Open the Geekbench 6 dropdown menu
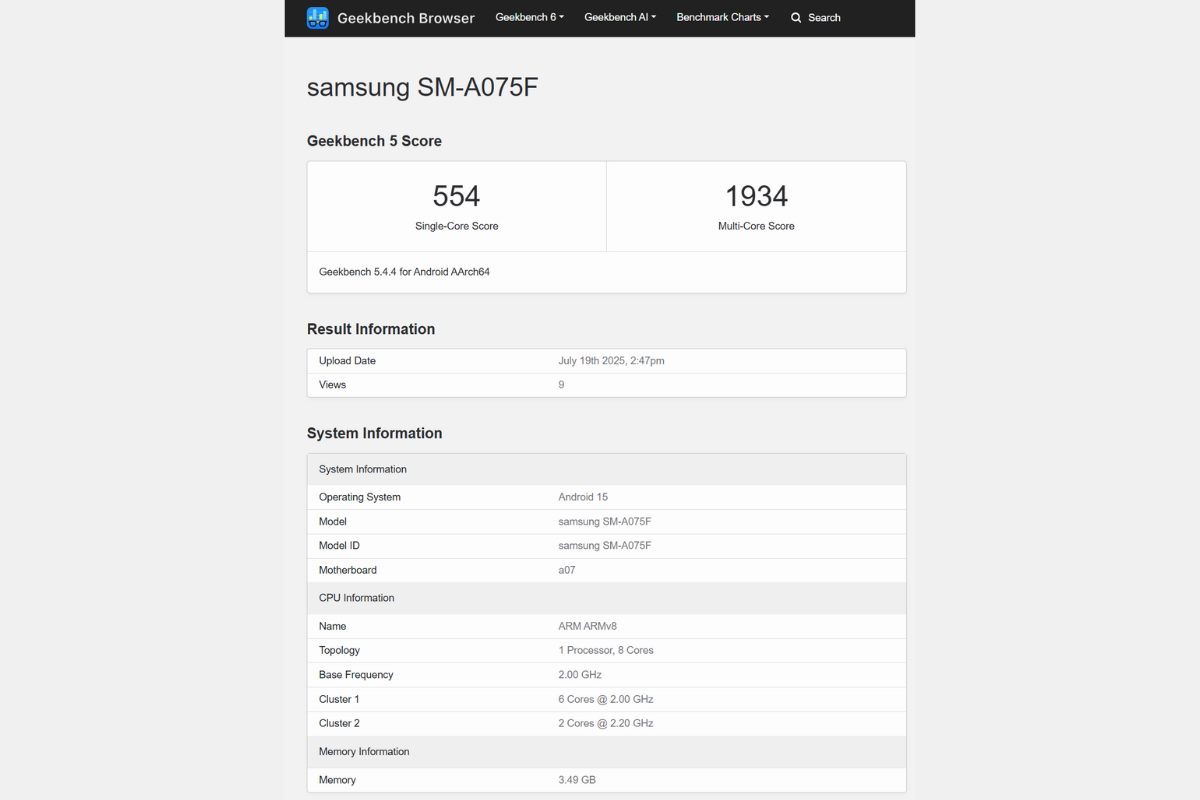 point(530,17)
